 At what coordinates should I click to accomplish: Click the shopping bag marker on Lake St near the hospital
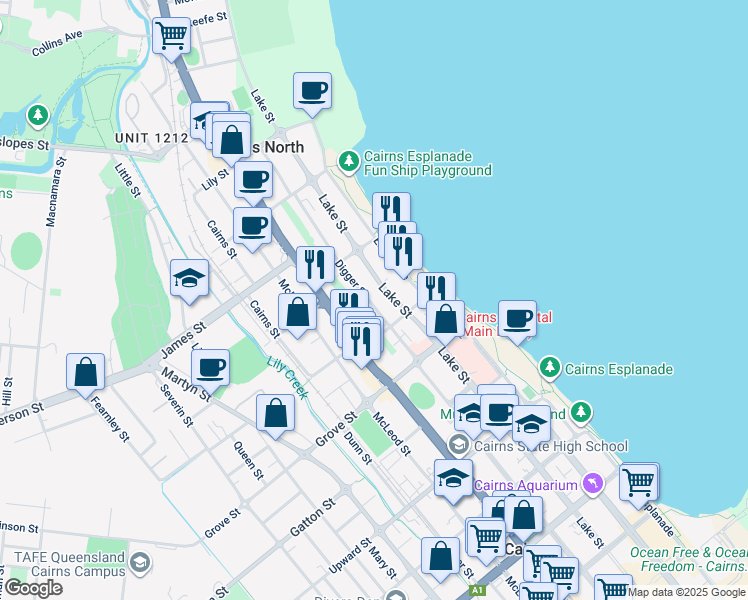click(445, 320)
